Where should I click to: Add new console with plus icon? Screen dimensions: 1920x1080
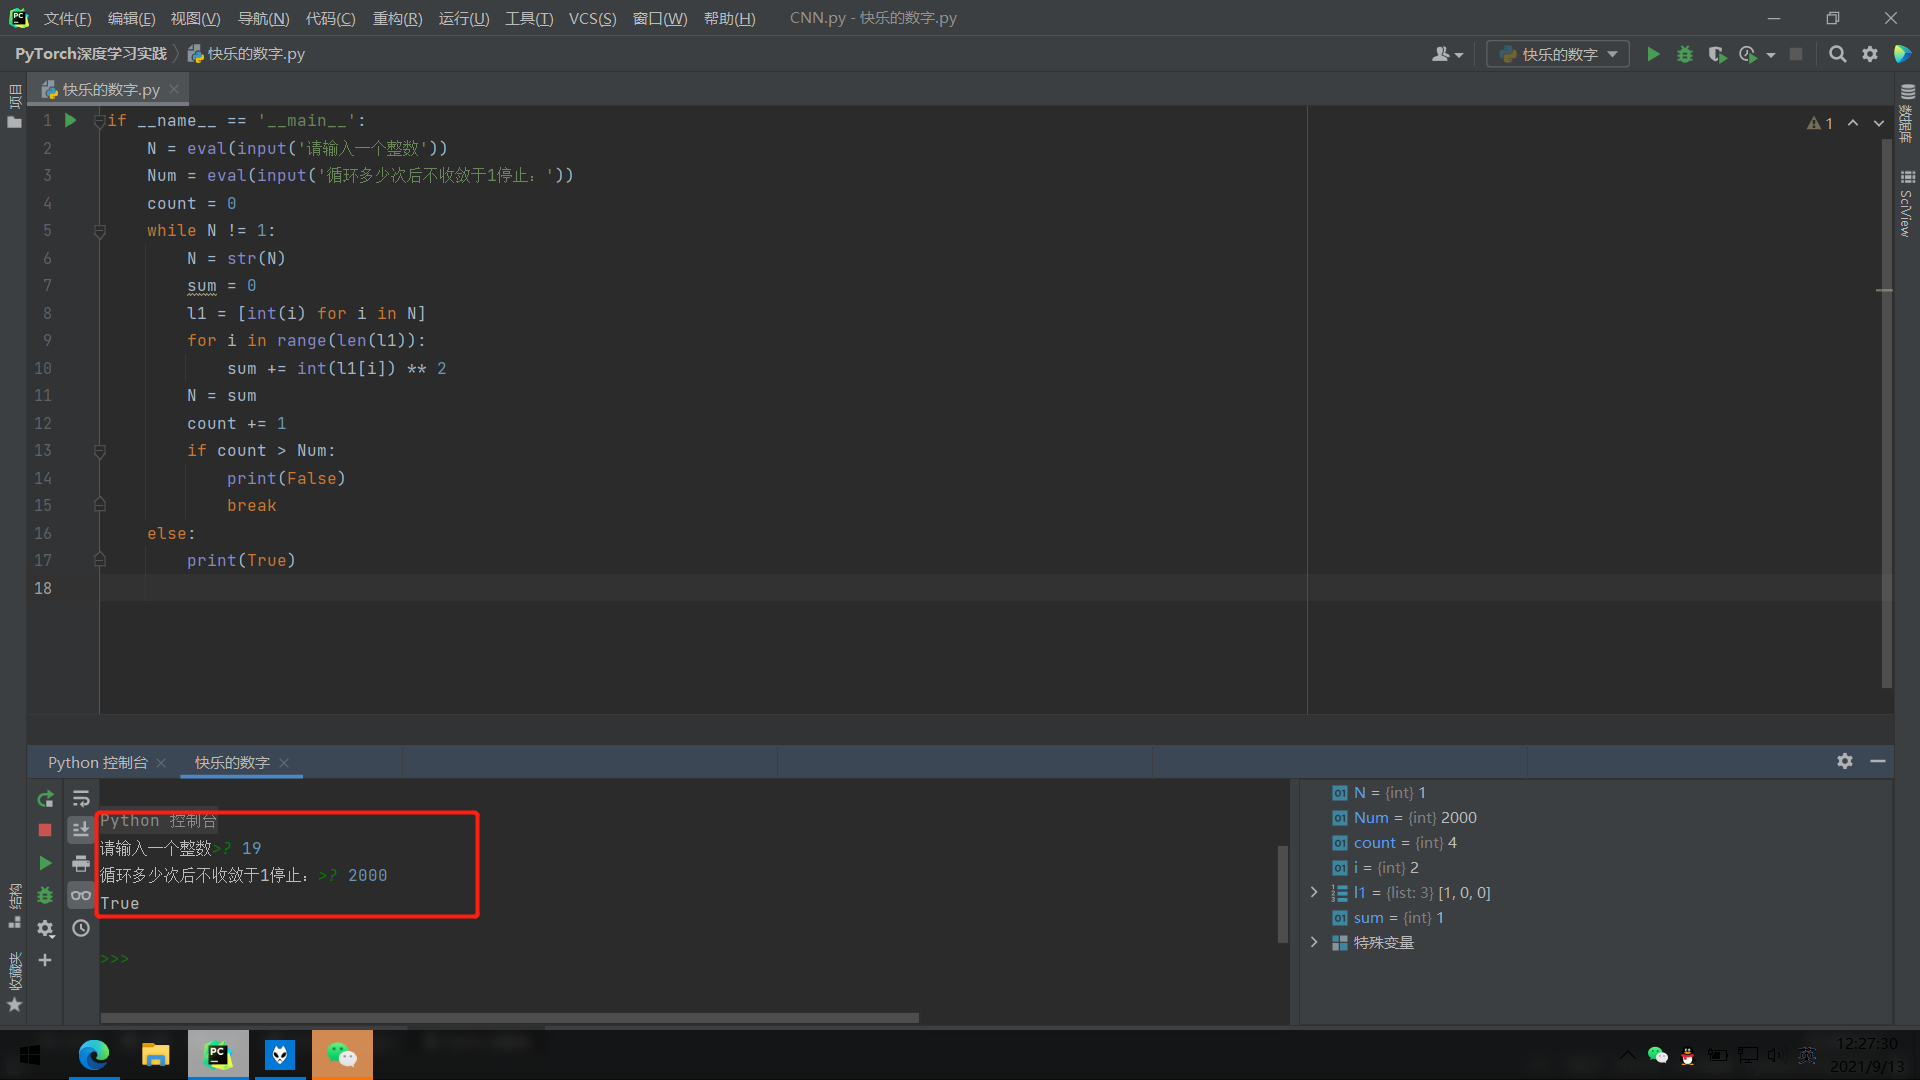tap(45, 960)
